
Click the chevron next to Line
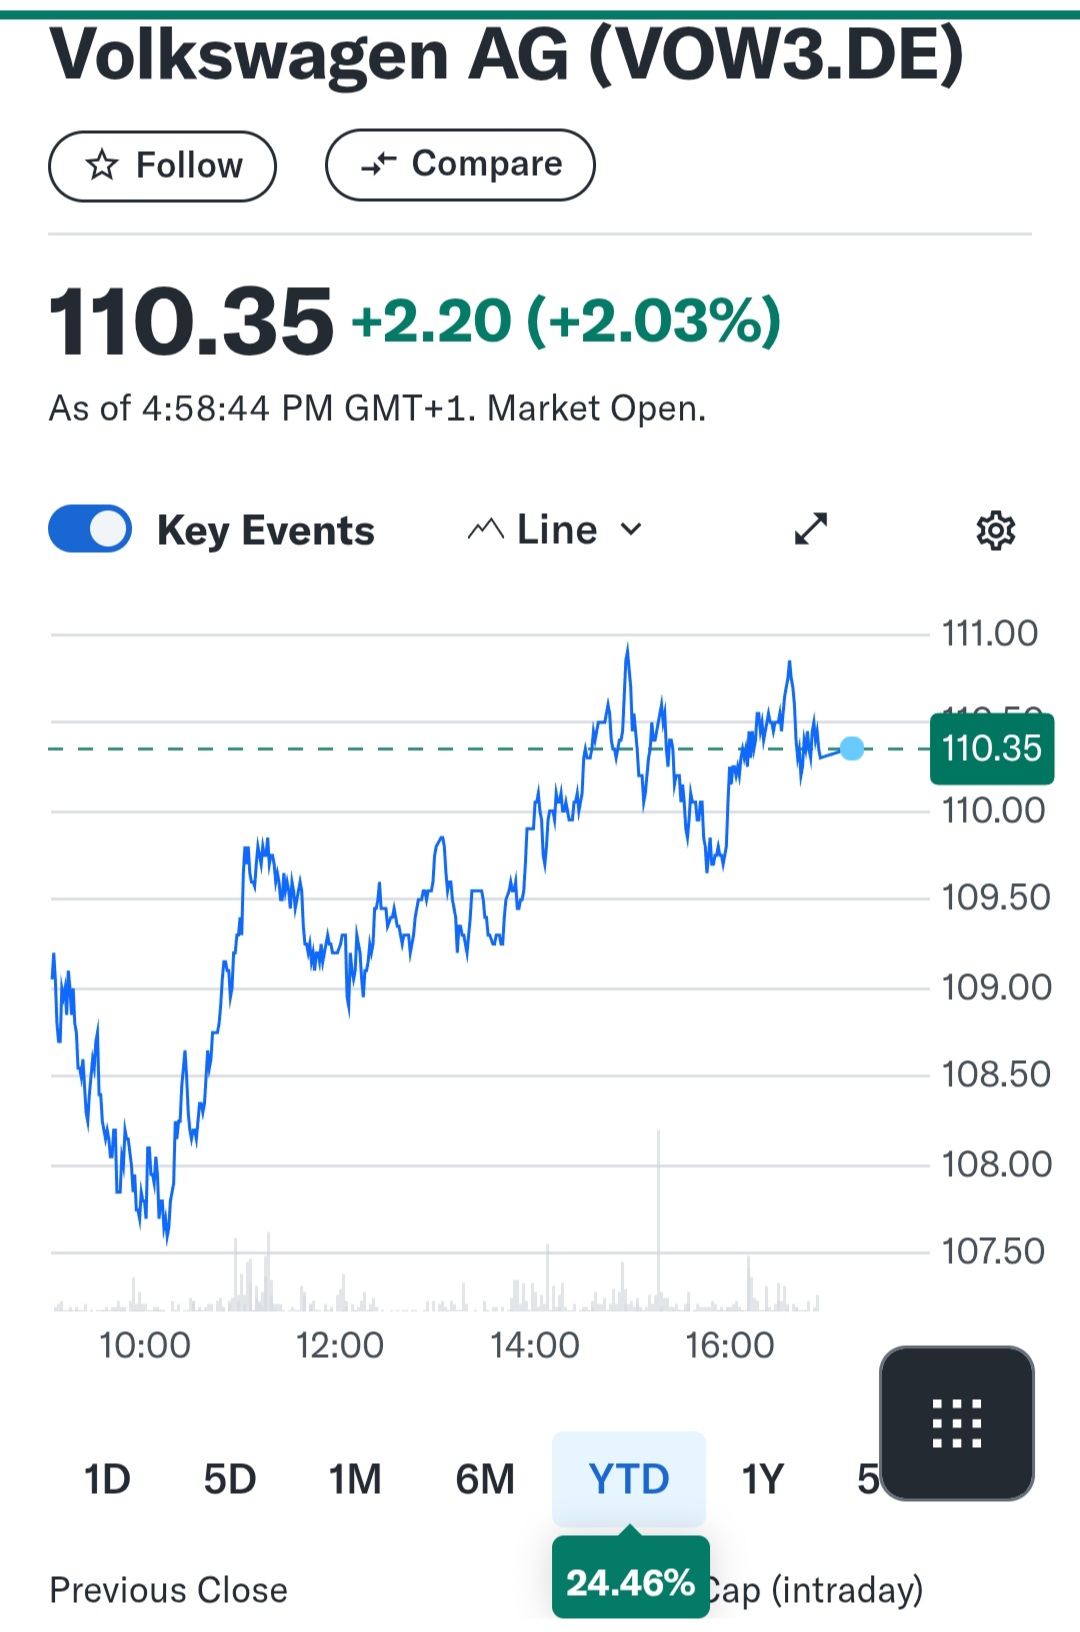pos(631,529)
